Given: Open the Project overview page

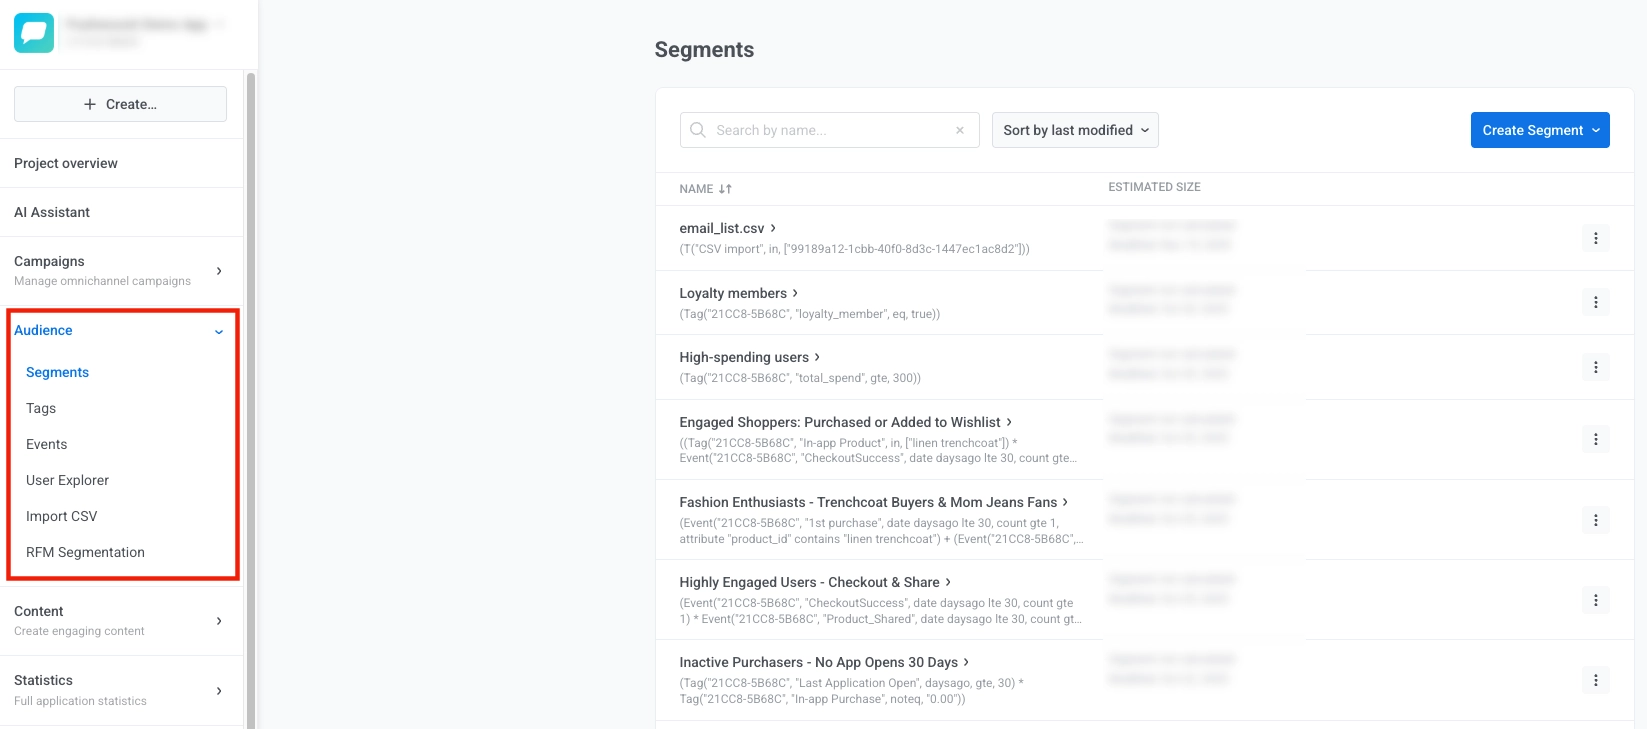Looking at the screenshot, I should click(66, 163).
